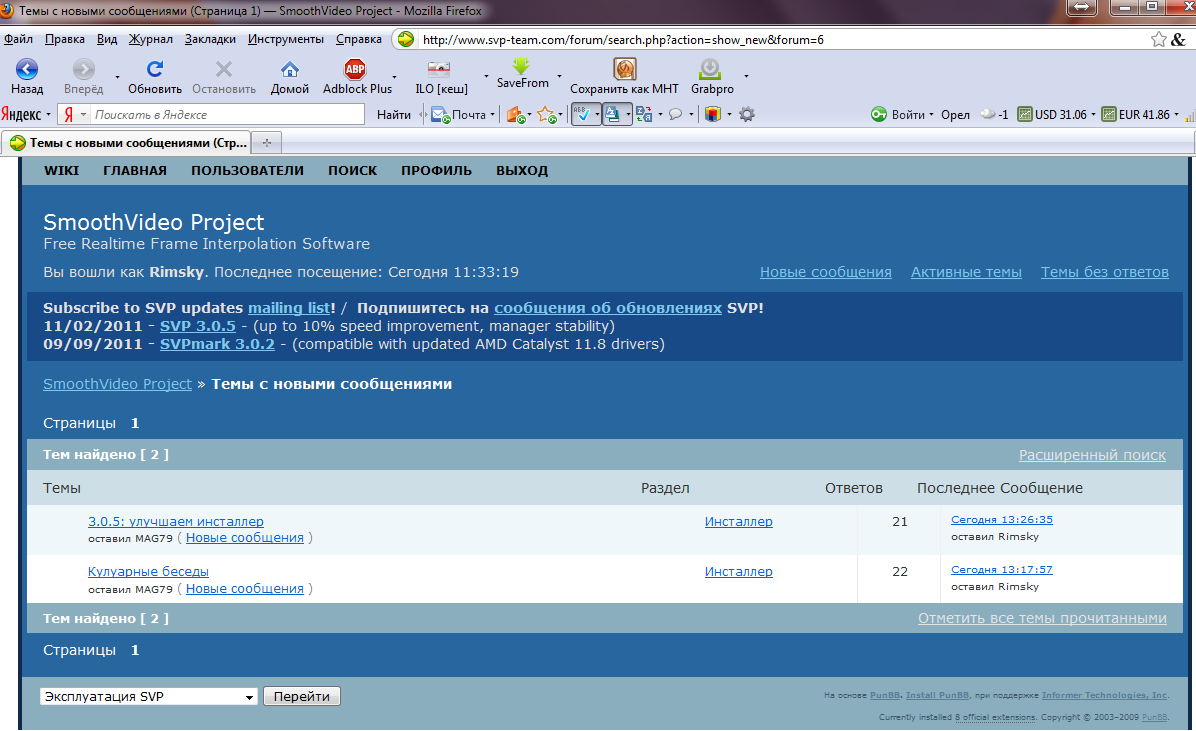Open a new browser tab
This screenshot has width=1196, height=731.
click(x=266, y=142)
